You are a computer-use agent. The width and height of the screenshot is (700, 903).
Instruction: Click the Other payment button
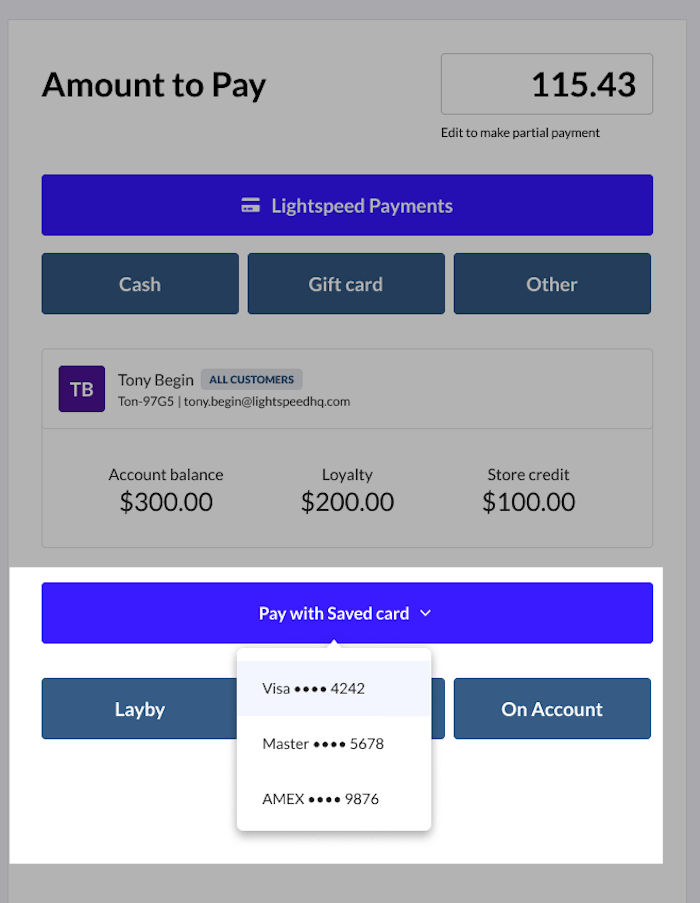click(x=552, y=284)
